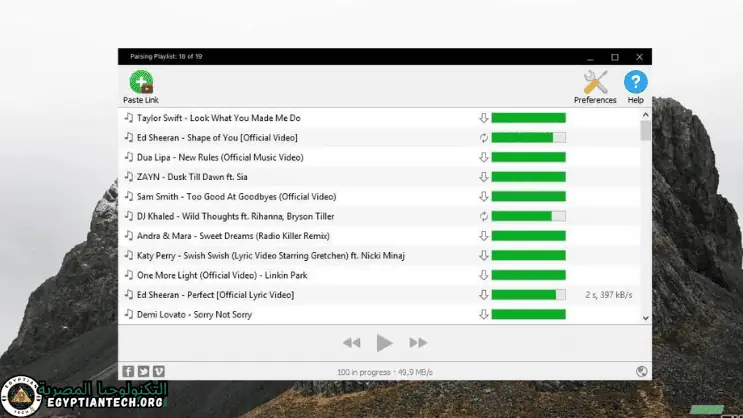Click download arrow for Taylor Swift track
The width and height of the screenshot is (743, 418).
(x=483, y=118)
